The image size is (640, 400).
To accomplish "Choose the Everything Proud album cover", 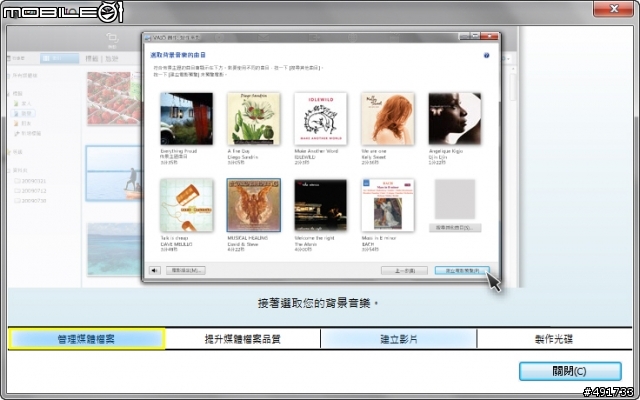I will coord(187,118).
